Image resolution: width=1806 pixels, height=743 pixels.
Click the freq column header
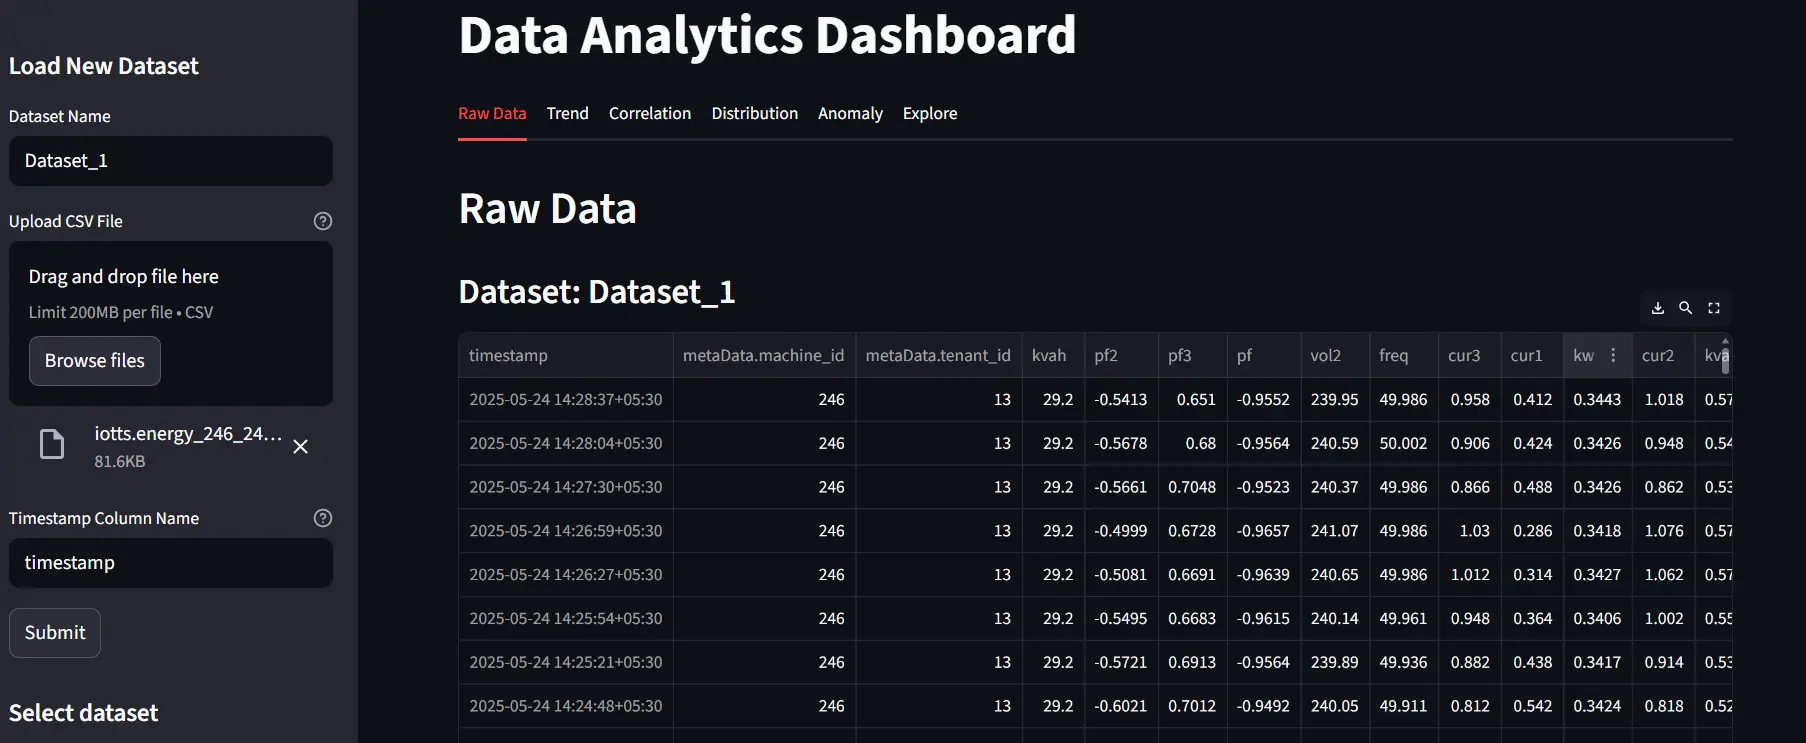tap(1403, 355)
